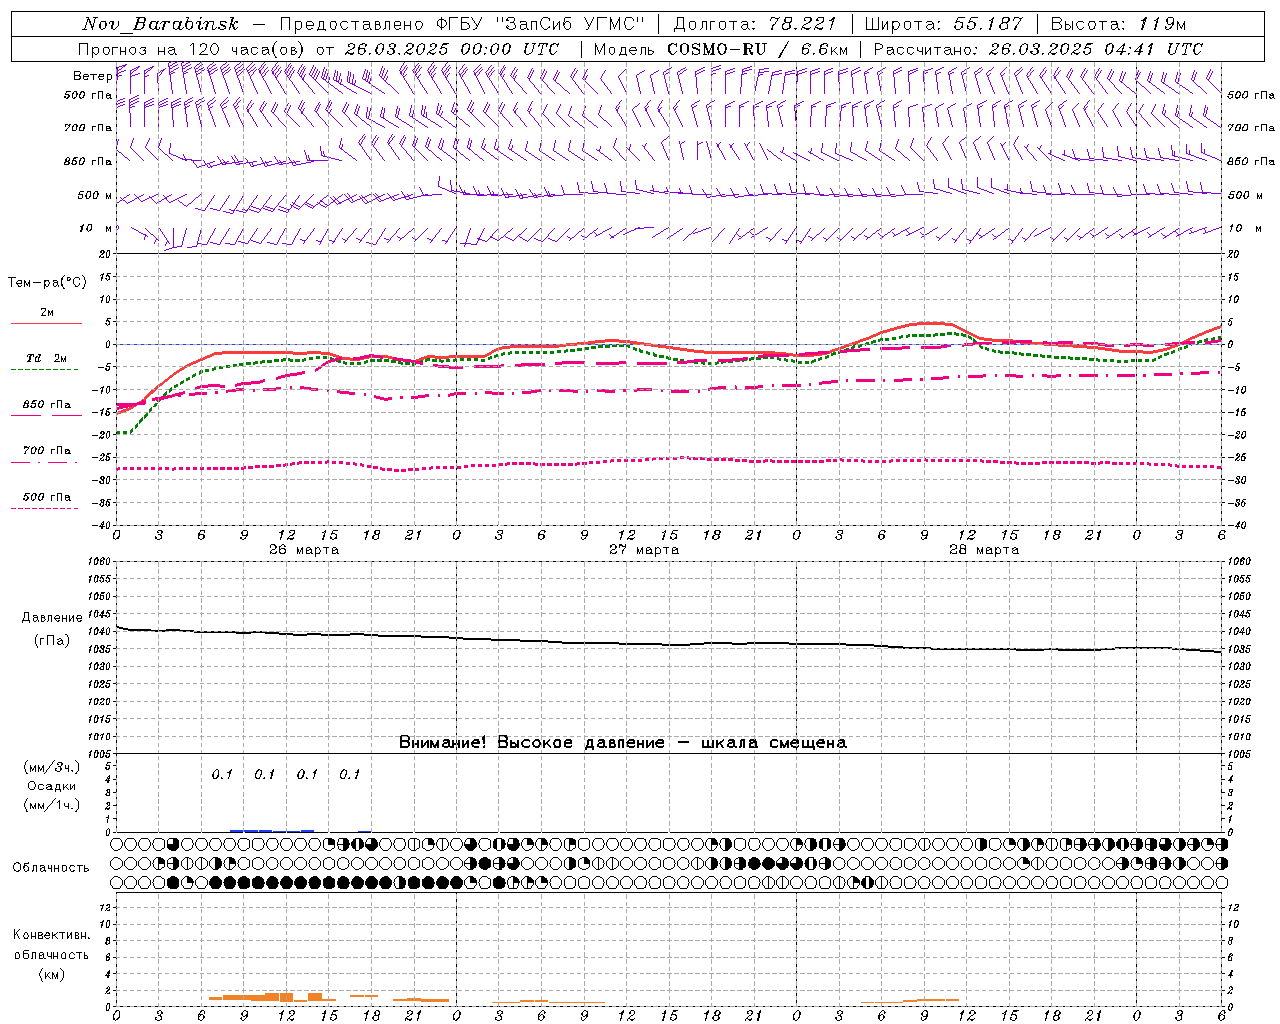Viewport: 1280px width, 1024px height.
Task: Click the red 2м temperature legend line
Action: 46,322
